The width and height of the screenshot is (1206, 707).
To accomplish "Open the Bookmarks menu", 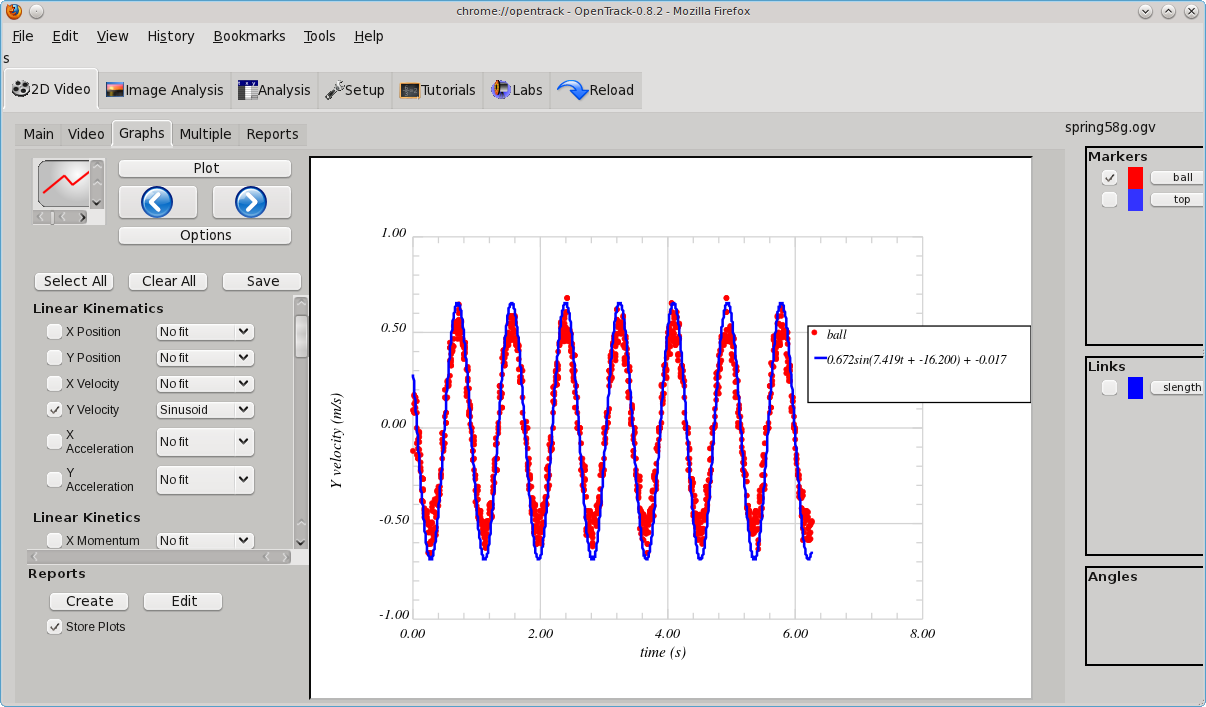I will (249, 36).
